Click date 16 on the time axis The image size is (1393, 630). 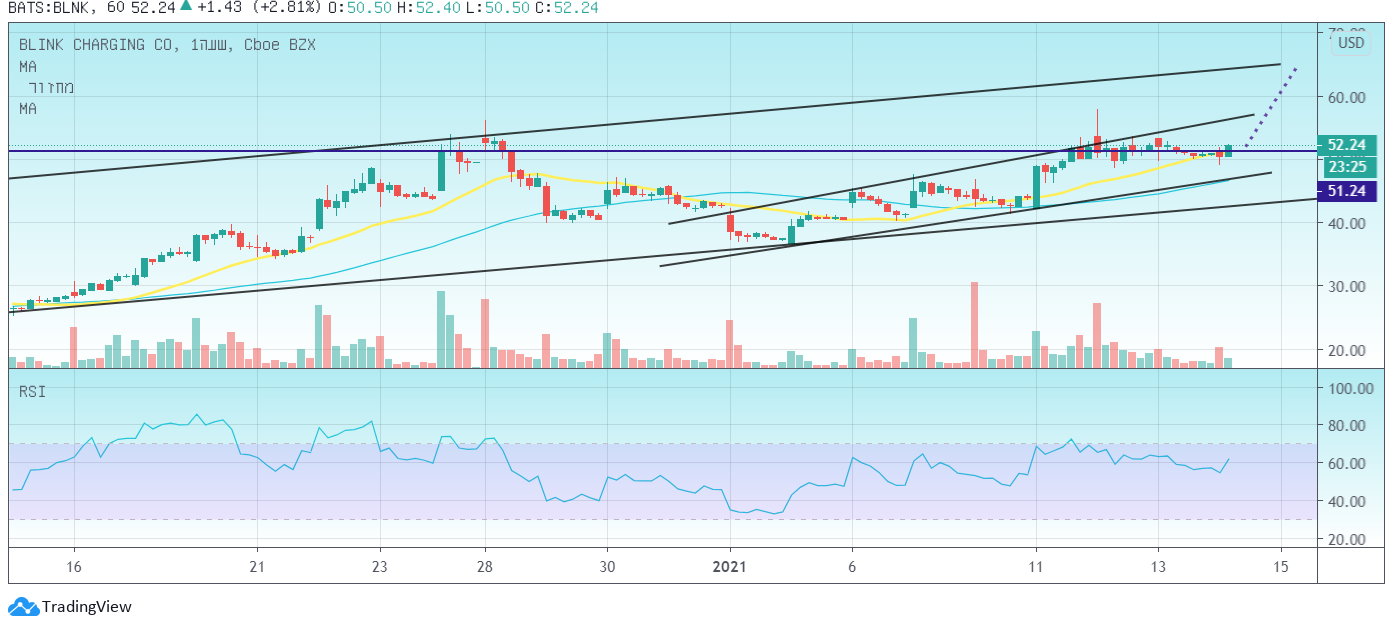pos(74,566)
